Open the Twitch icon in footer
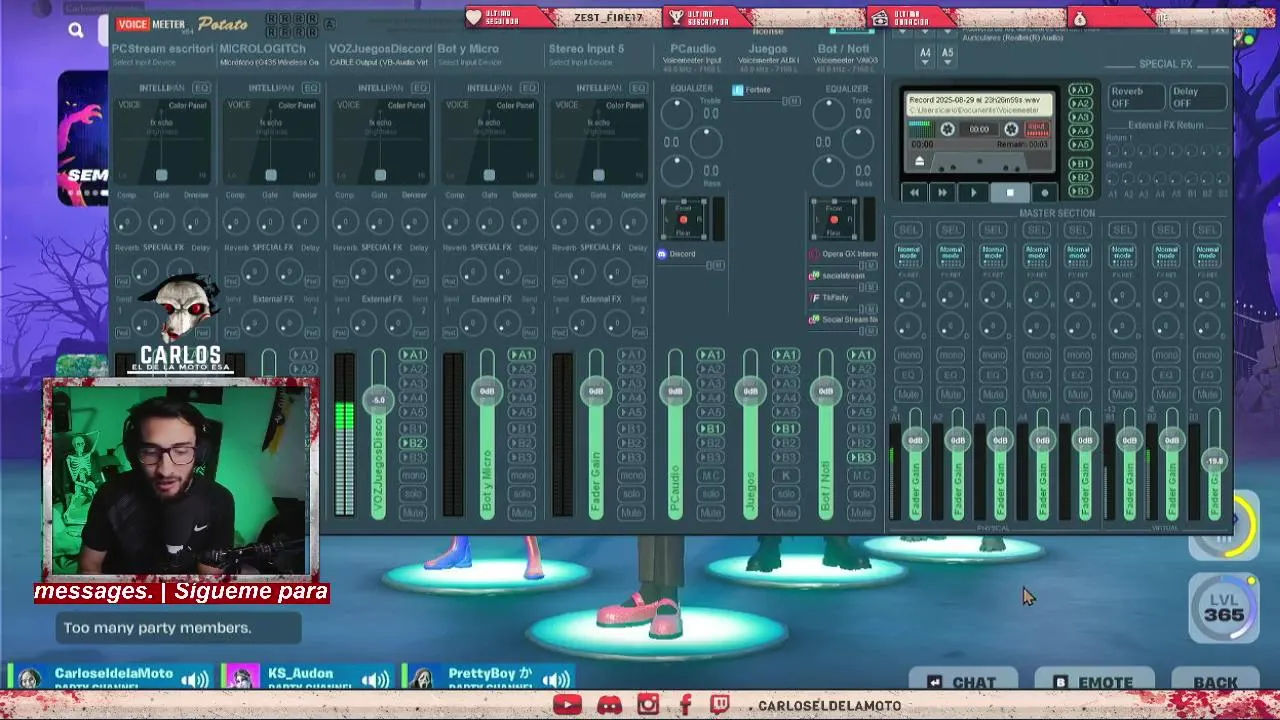The width and height of the screenshot is (1280, 720). pyautogui.click(x=720, y=705)
